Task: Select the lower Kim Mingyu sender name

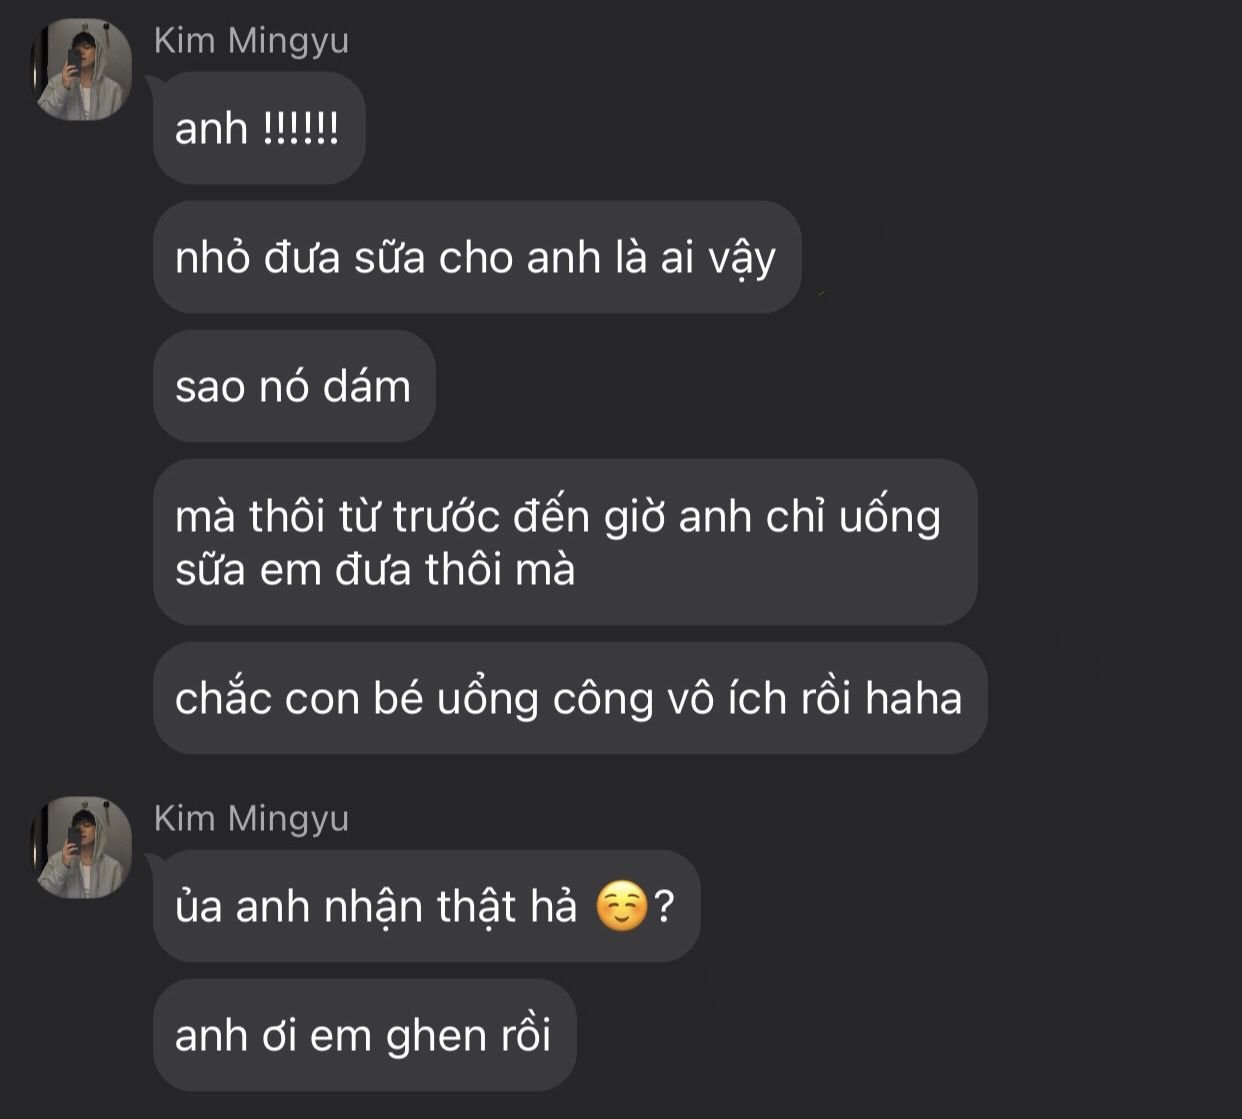Action: pyautogui.click(x=252, y=819)
